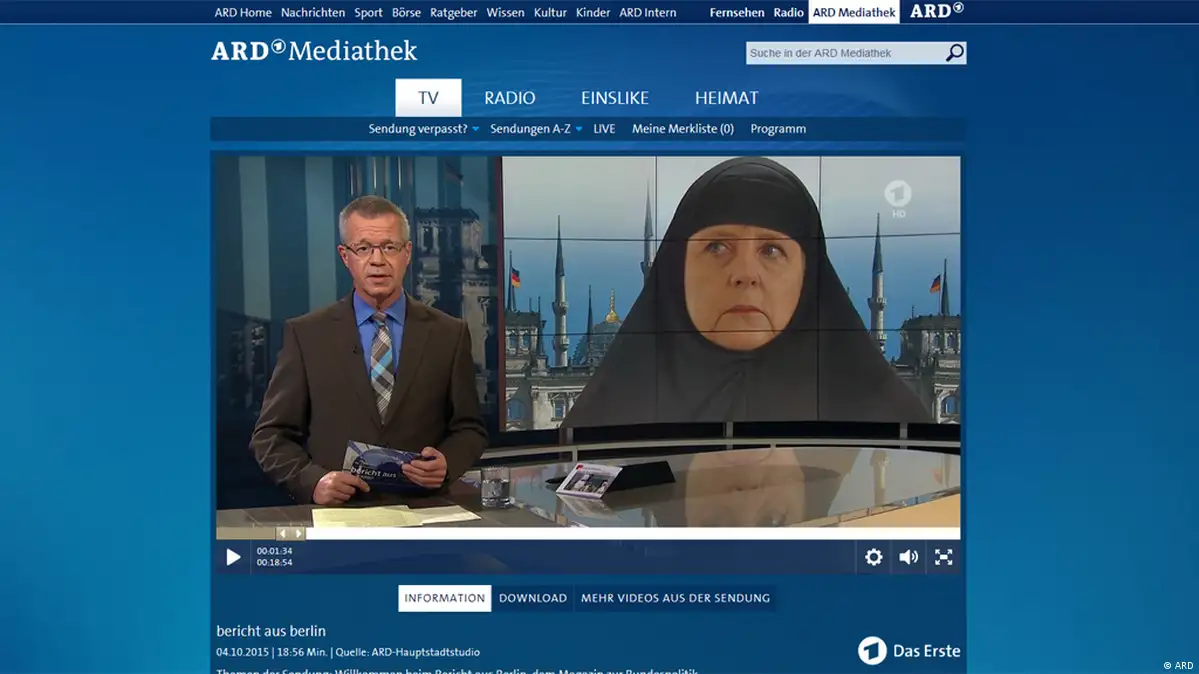Screen dimensions: 1199x674
Task: Show "Mehr Videos aus der Sendung"
Action: tap(675, 598)
